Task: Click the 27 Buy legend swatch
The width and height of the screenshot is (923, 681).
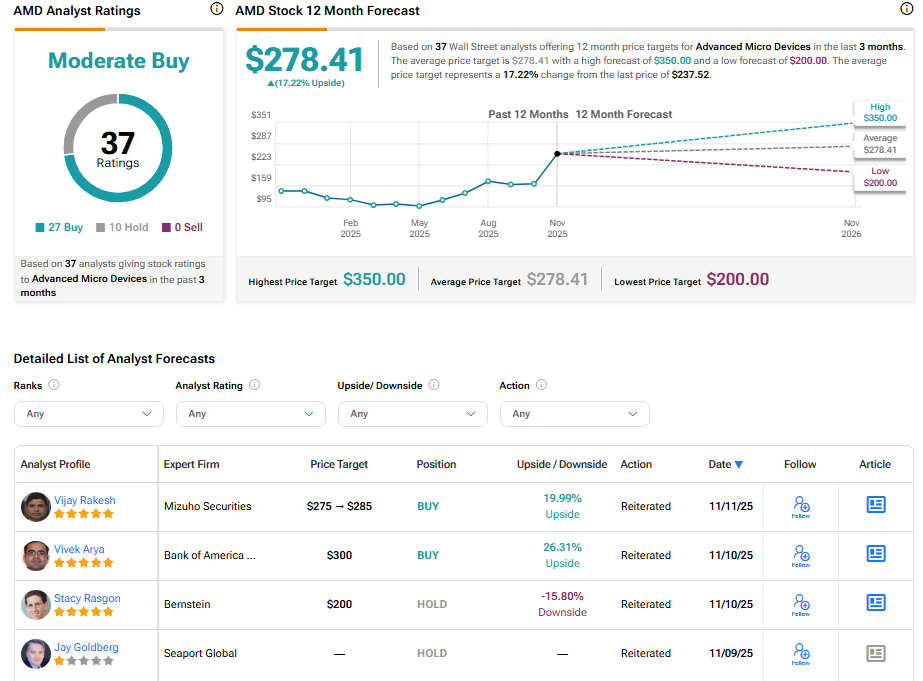Action: coord(40,228)
